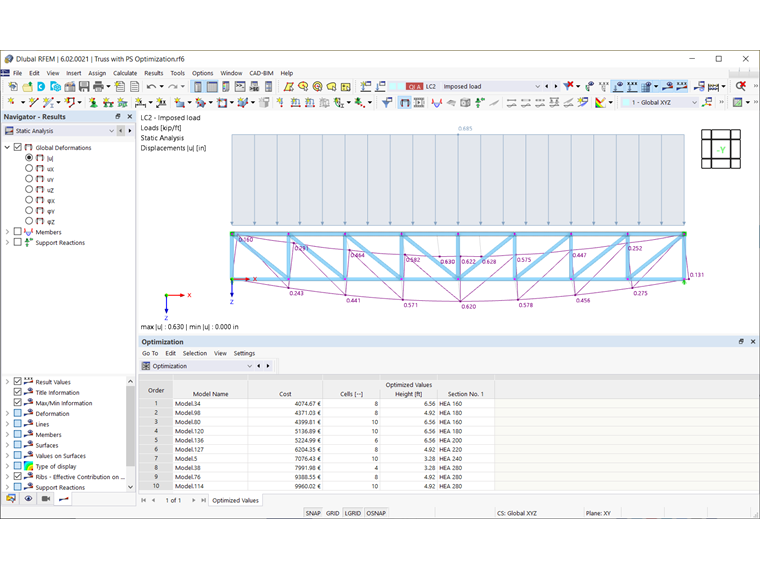Uncheck the Global Deformations checkbox
Viewport: 760px width, 570px height.
click(x=18, y=147)
